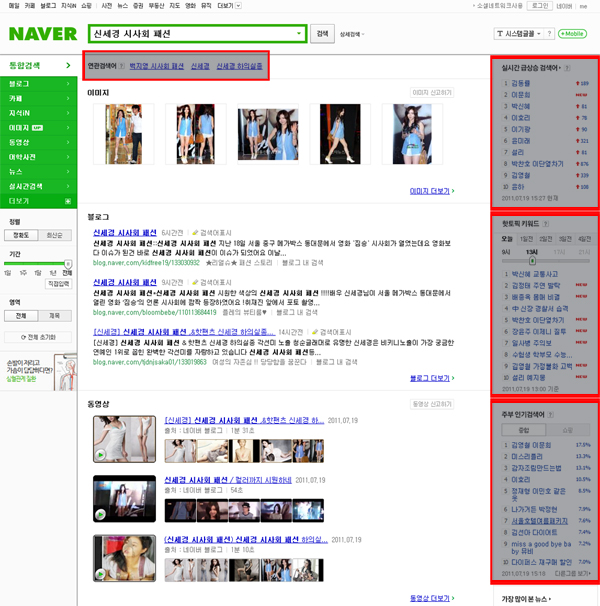Viewport: 600px width, 606px height.
Task: Click the 직접입력 period button
Action: 58,284
